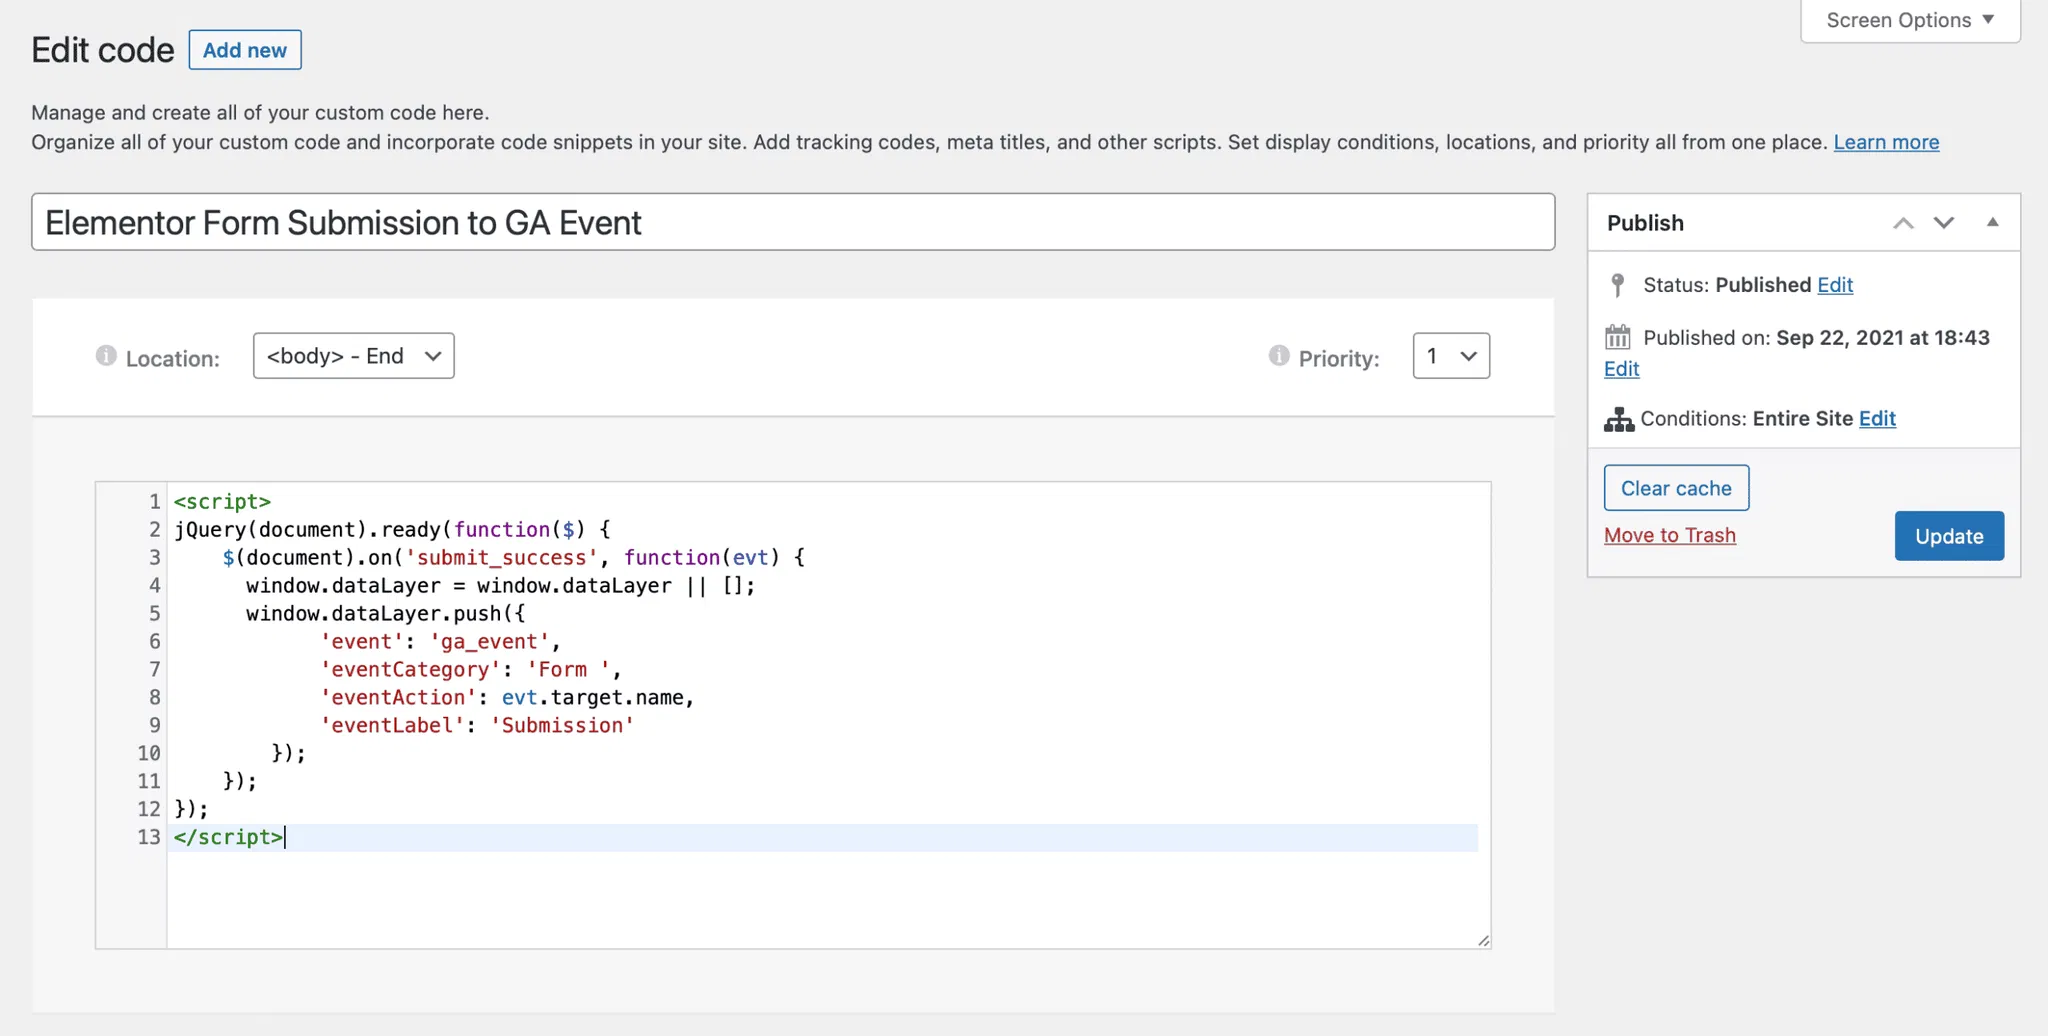
Task: Open the Learn more link
Action: (1886, 142)
